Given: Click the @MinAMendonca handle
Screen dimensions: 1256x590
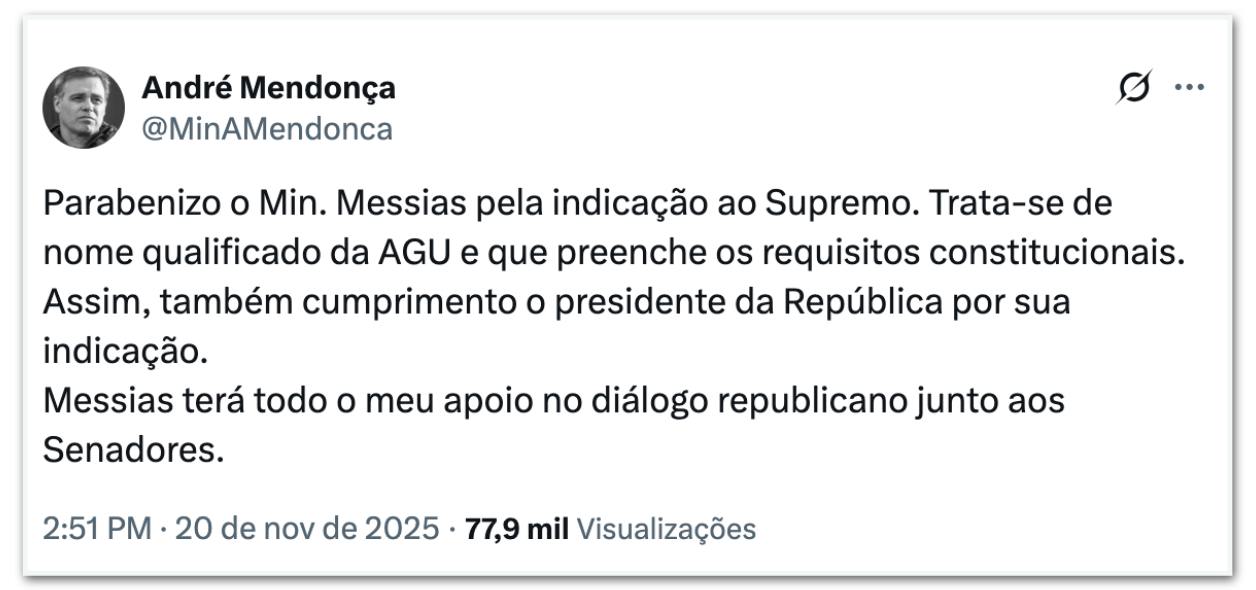Looking at the screenshot, I should (267, 129).
